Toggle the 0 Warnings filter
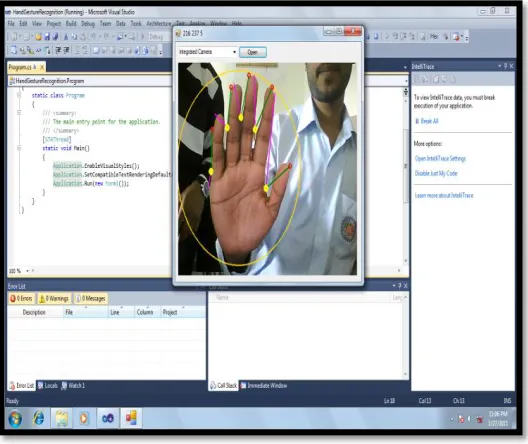The image size is (528, 444). (x=54, y=299)
